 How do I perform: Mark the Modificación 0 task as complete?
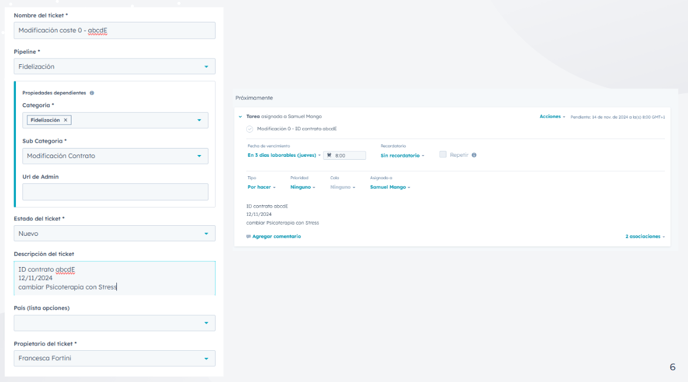point(250,129)
